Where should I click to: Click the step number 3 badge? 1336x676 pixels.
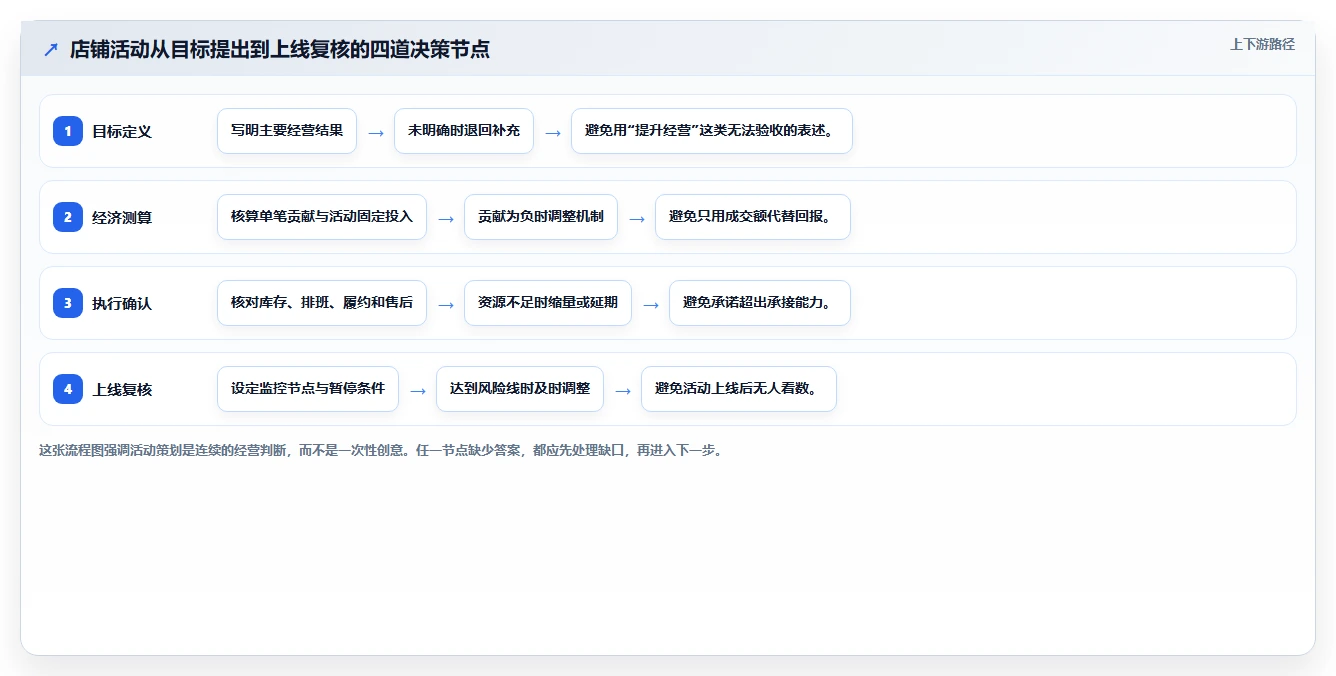pyautogui.click(x=68, y=303)
